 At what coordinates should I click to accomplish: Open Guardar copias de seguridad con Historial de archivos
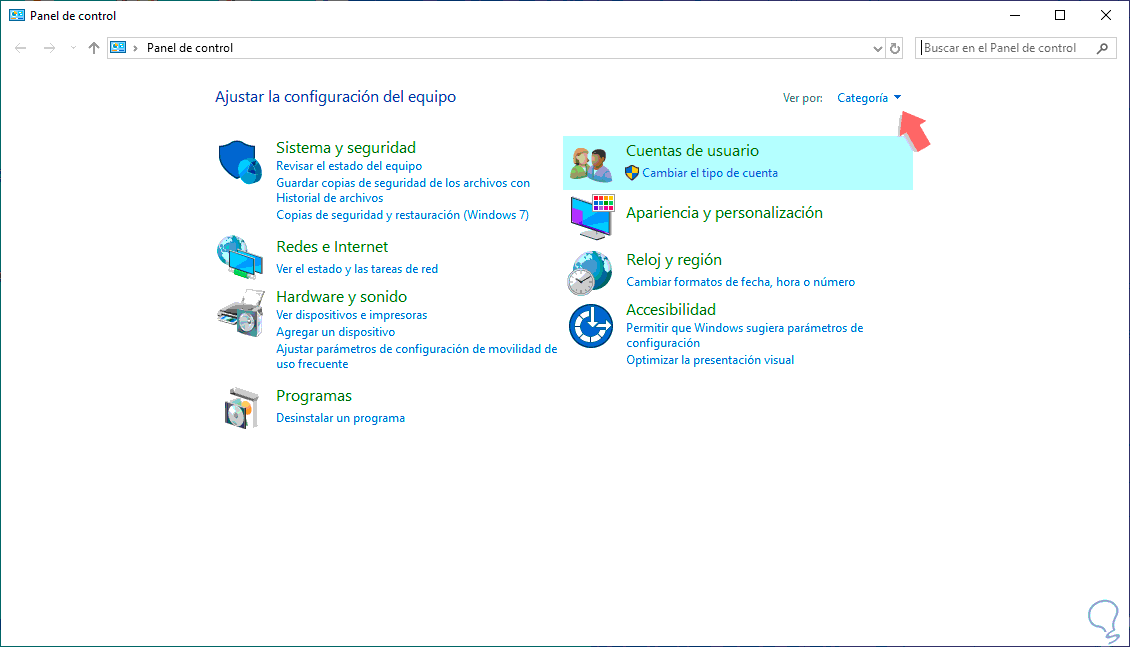[x=403, y=190]
